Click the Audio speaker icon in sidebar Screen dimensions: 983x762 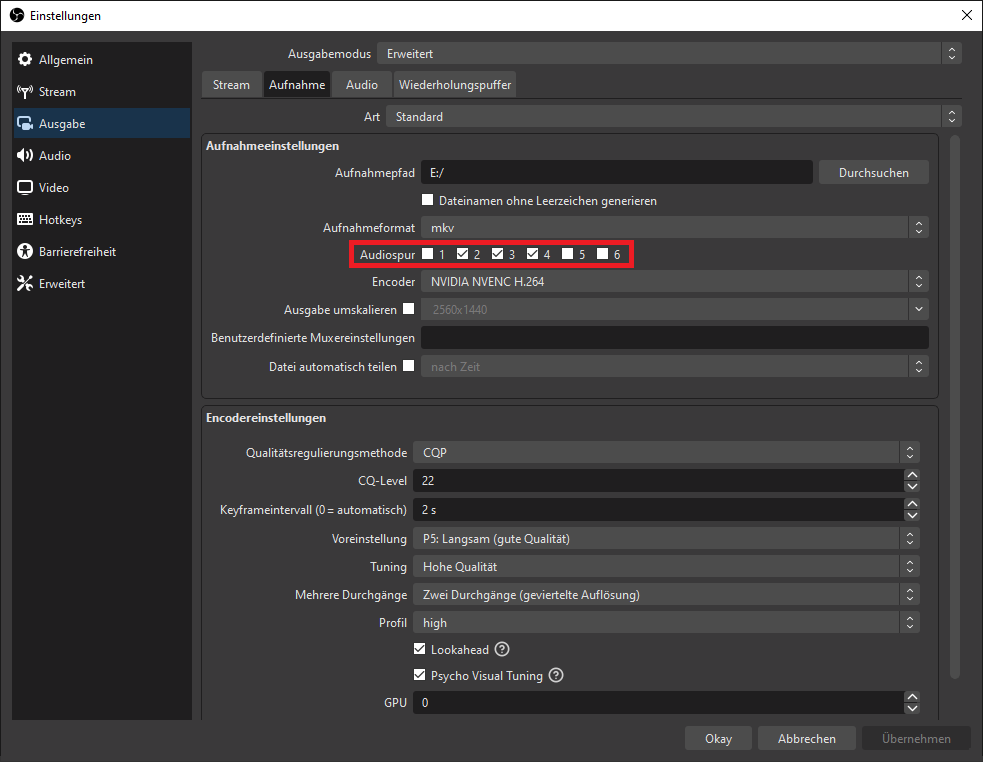click(25, 156)
